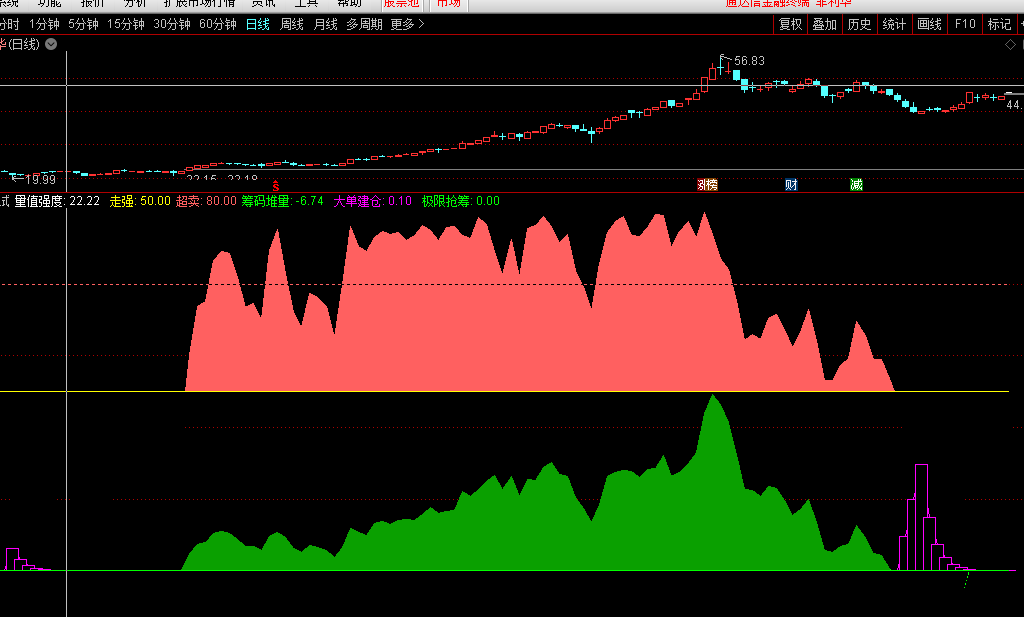Expand 更多 period options
Screen dimensions: 1024x617
click(407, 24)
